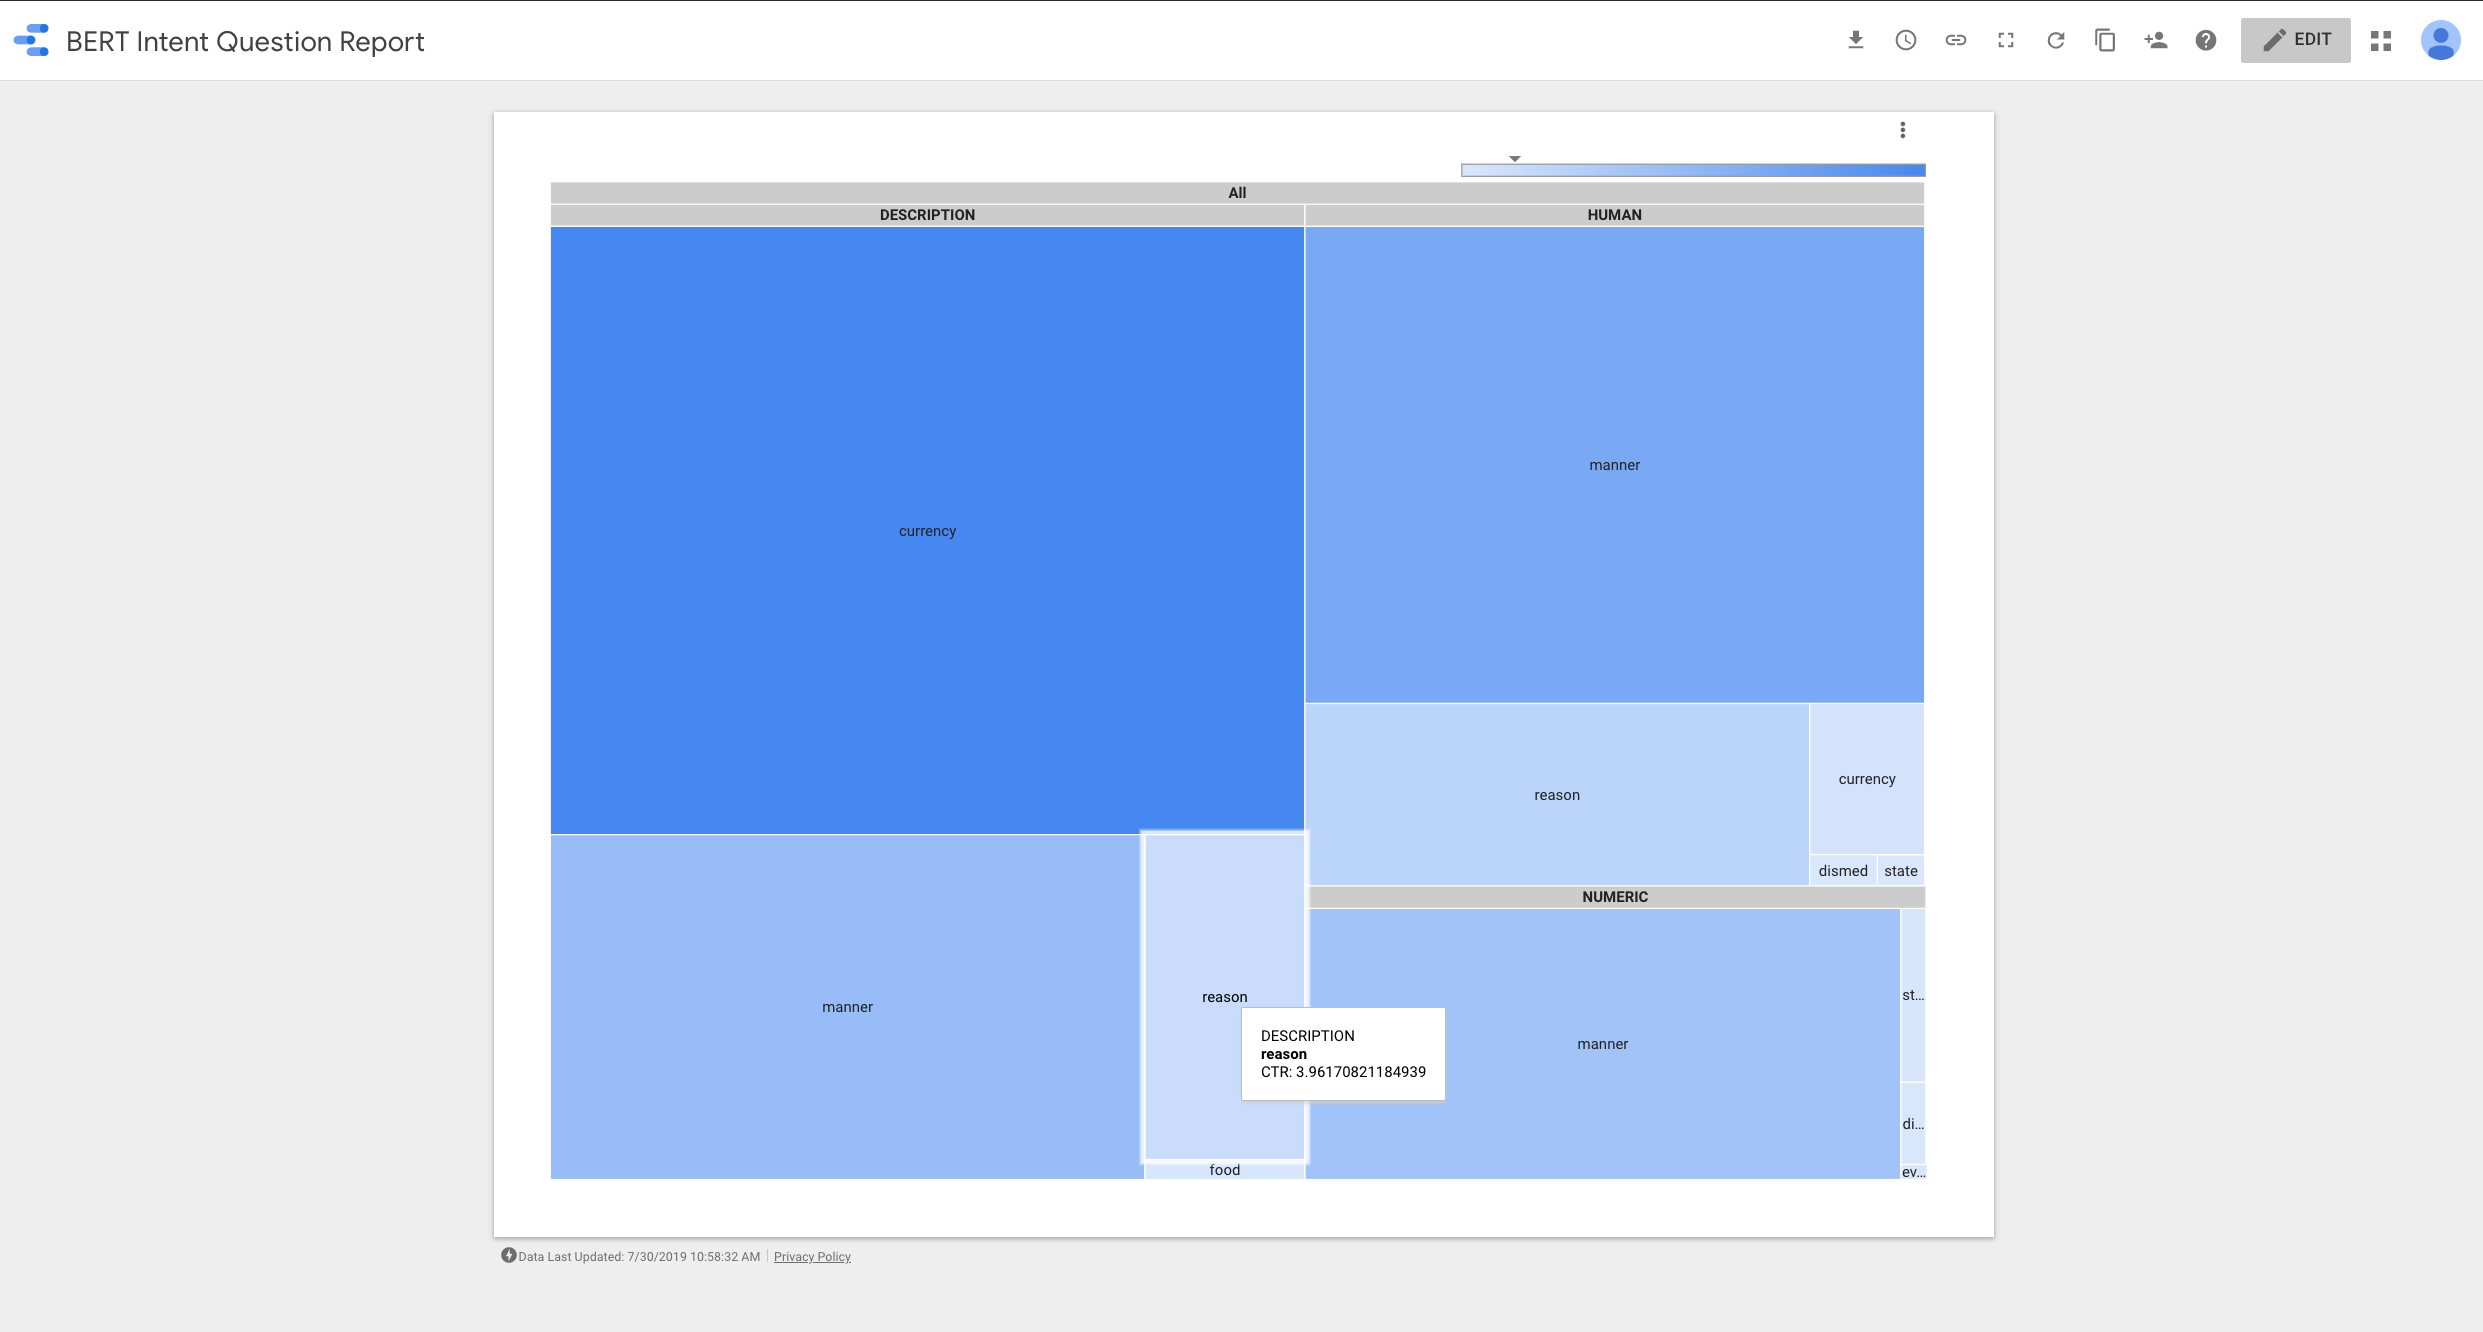Select the DESCRIPTION header in treemap
The width and height of the screenshot is (2483, 1332).
point(926,215)
